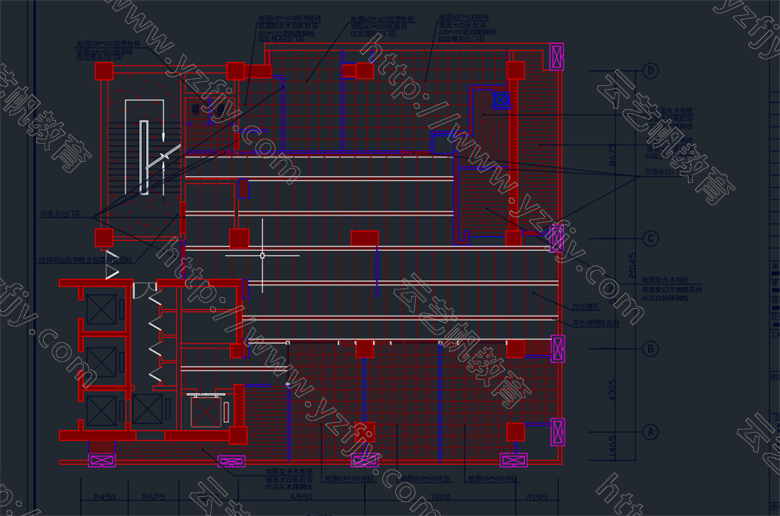Viewport: 780px width, 516px height.
Task: Pick the magenta crossed unit on axis A line
Action: coord(558,431)
